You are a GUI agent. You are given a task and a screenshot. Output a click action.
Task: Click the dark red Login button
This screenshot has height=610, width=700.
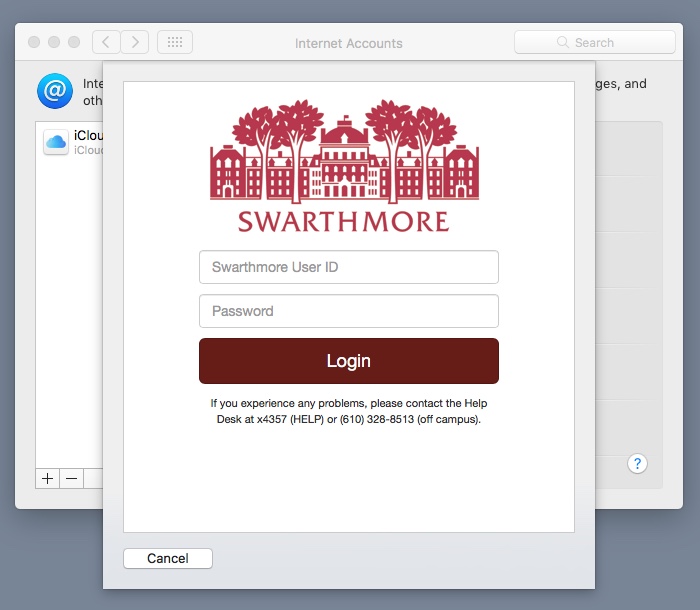[349, 361]
